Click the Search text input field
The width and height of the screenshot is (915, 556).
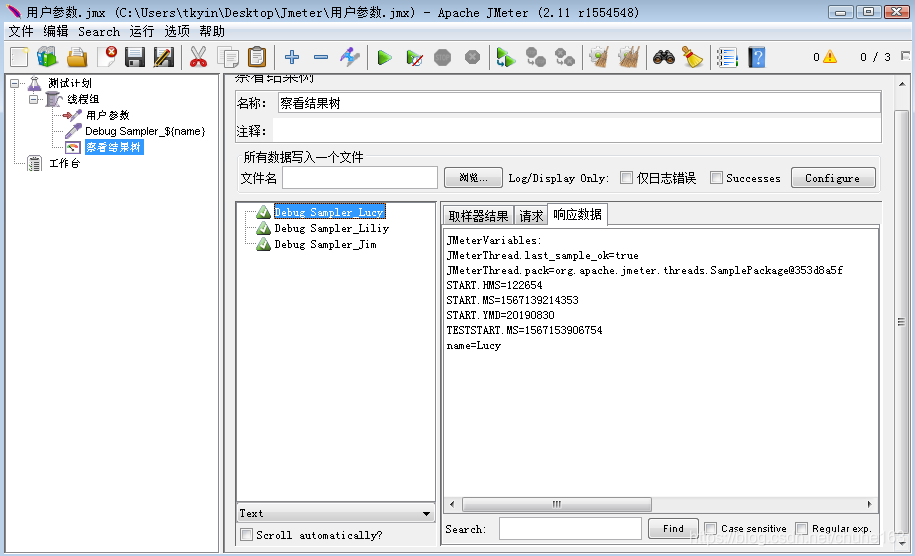(x=570, y=529)
